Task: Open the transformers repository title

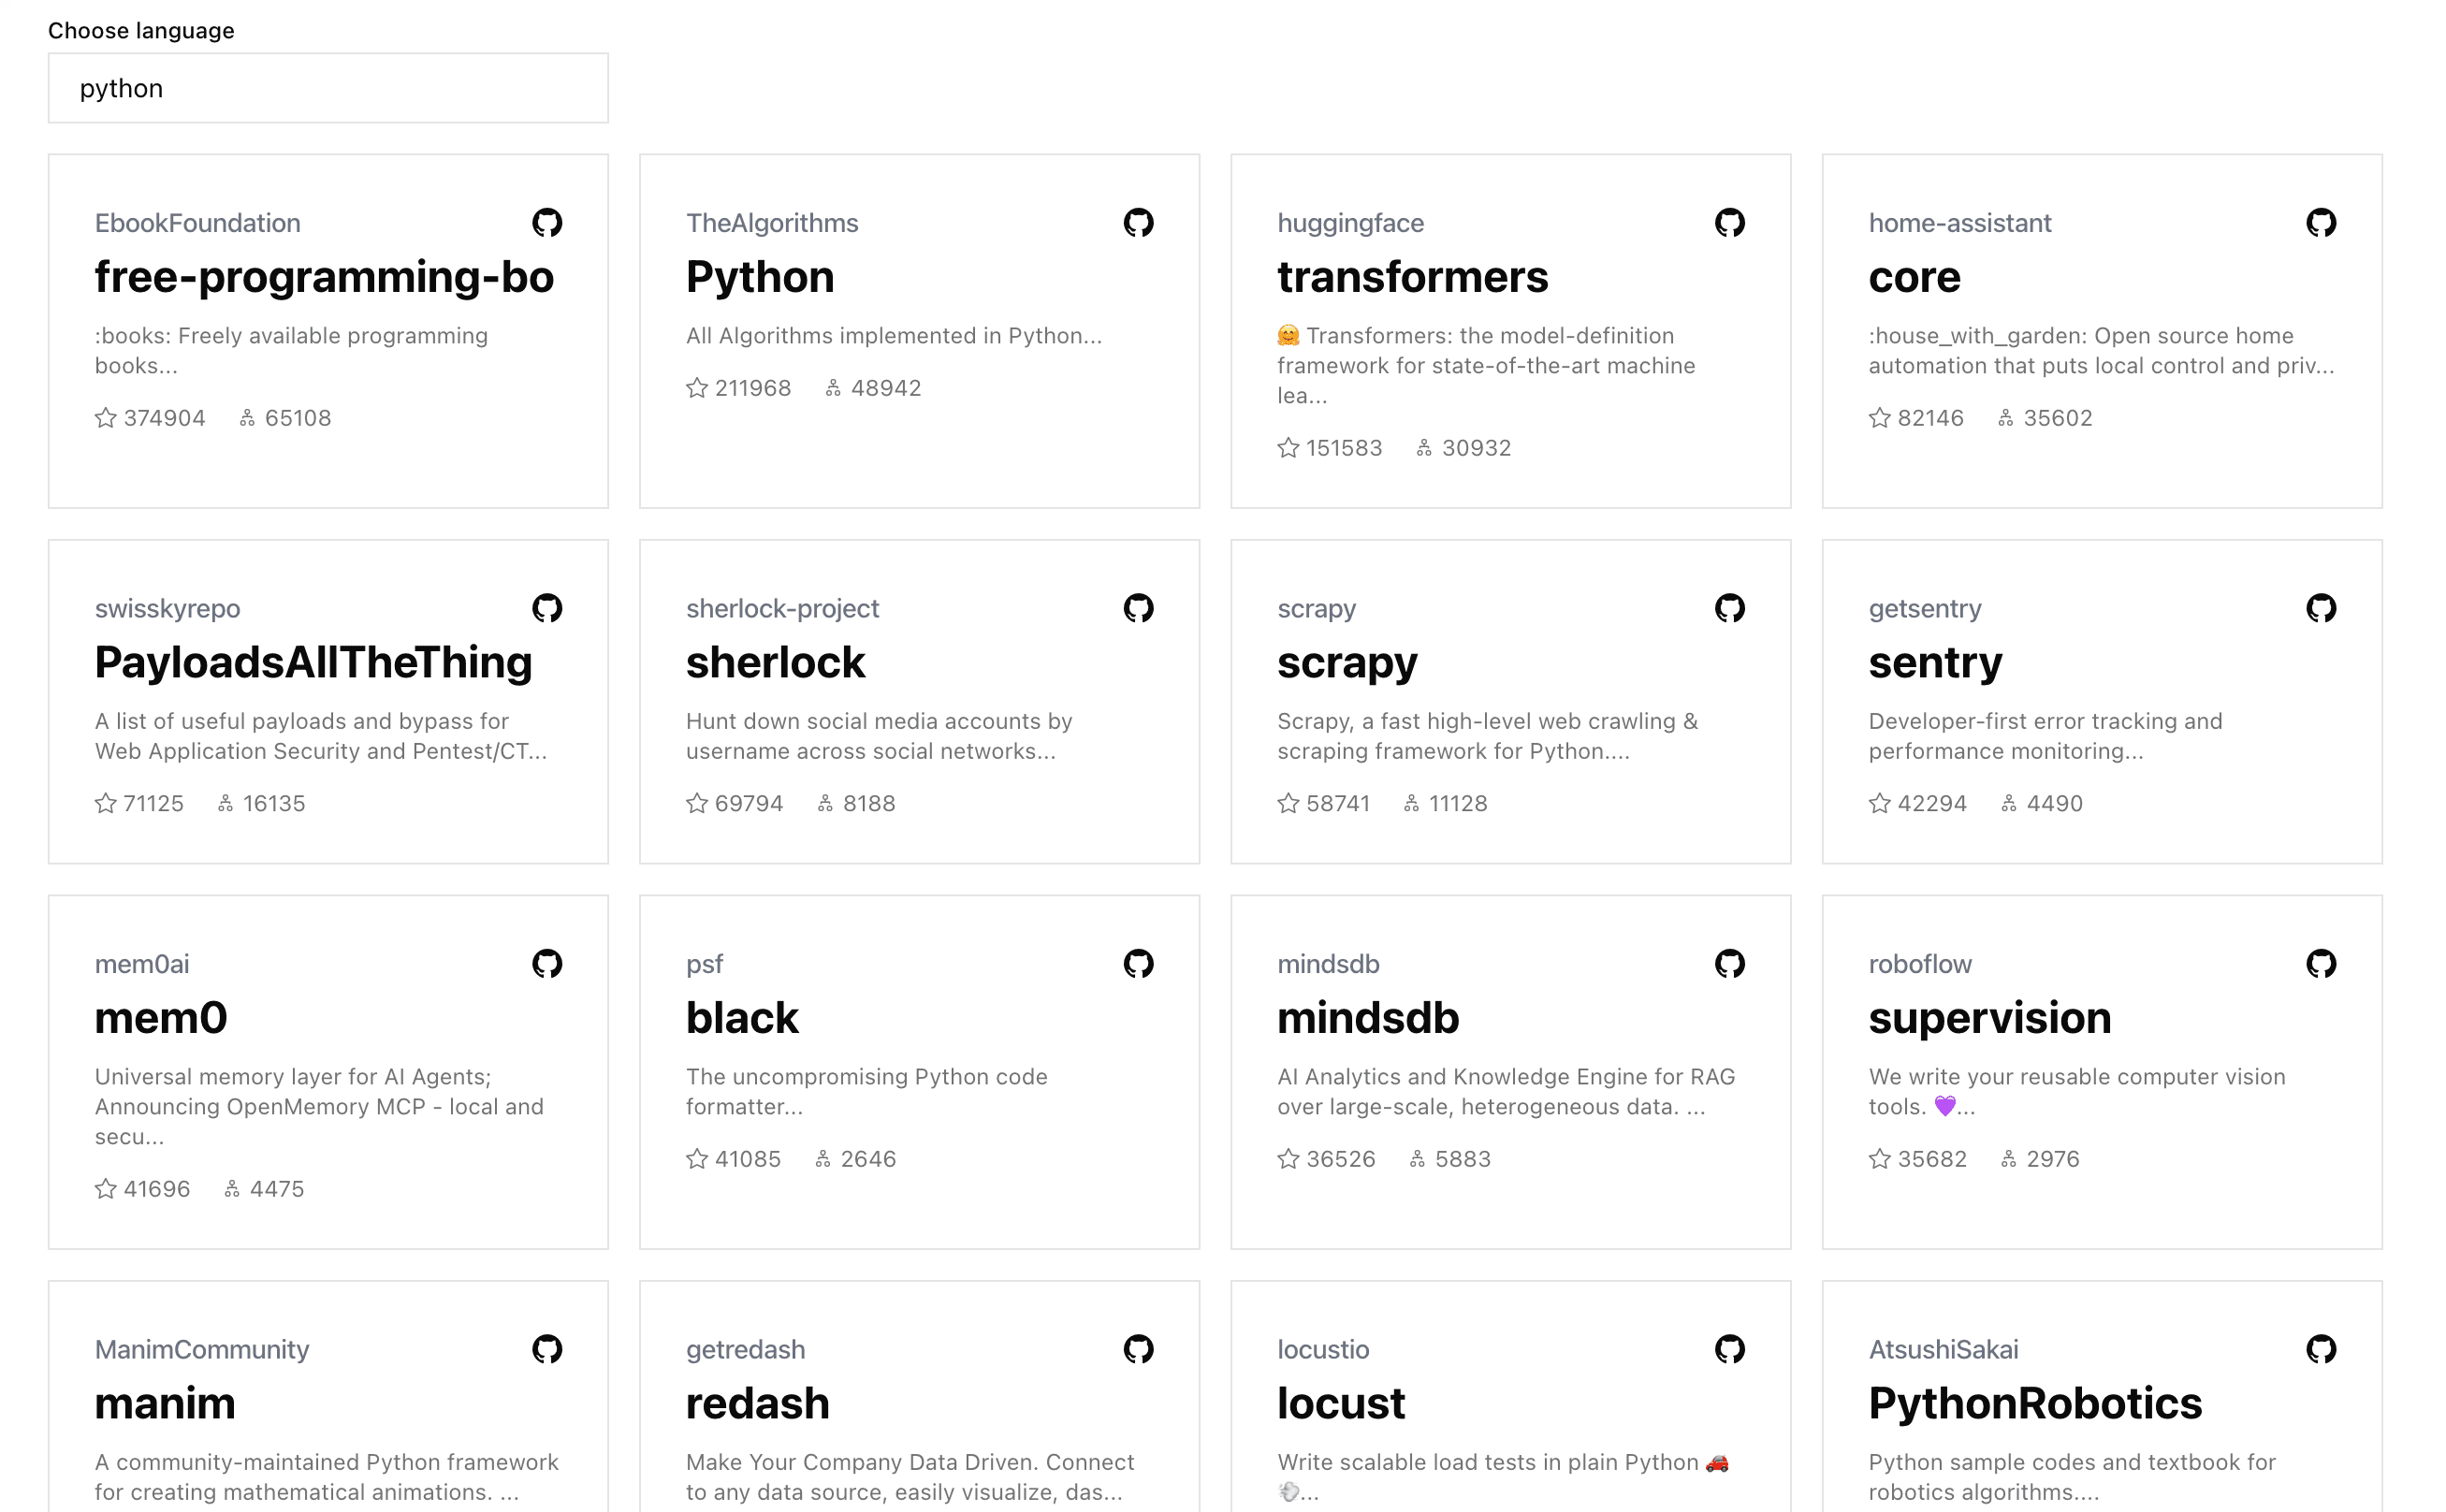Action: click(x=1412, y=277)
